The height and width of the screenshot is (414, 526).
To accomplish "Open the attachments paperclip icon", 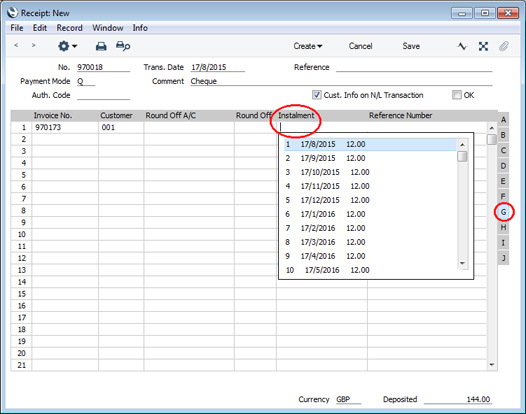I will [x=504, y=46].
